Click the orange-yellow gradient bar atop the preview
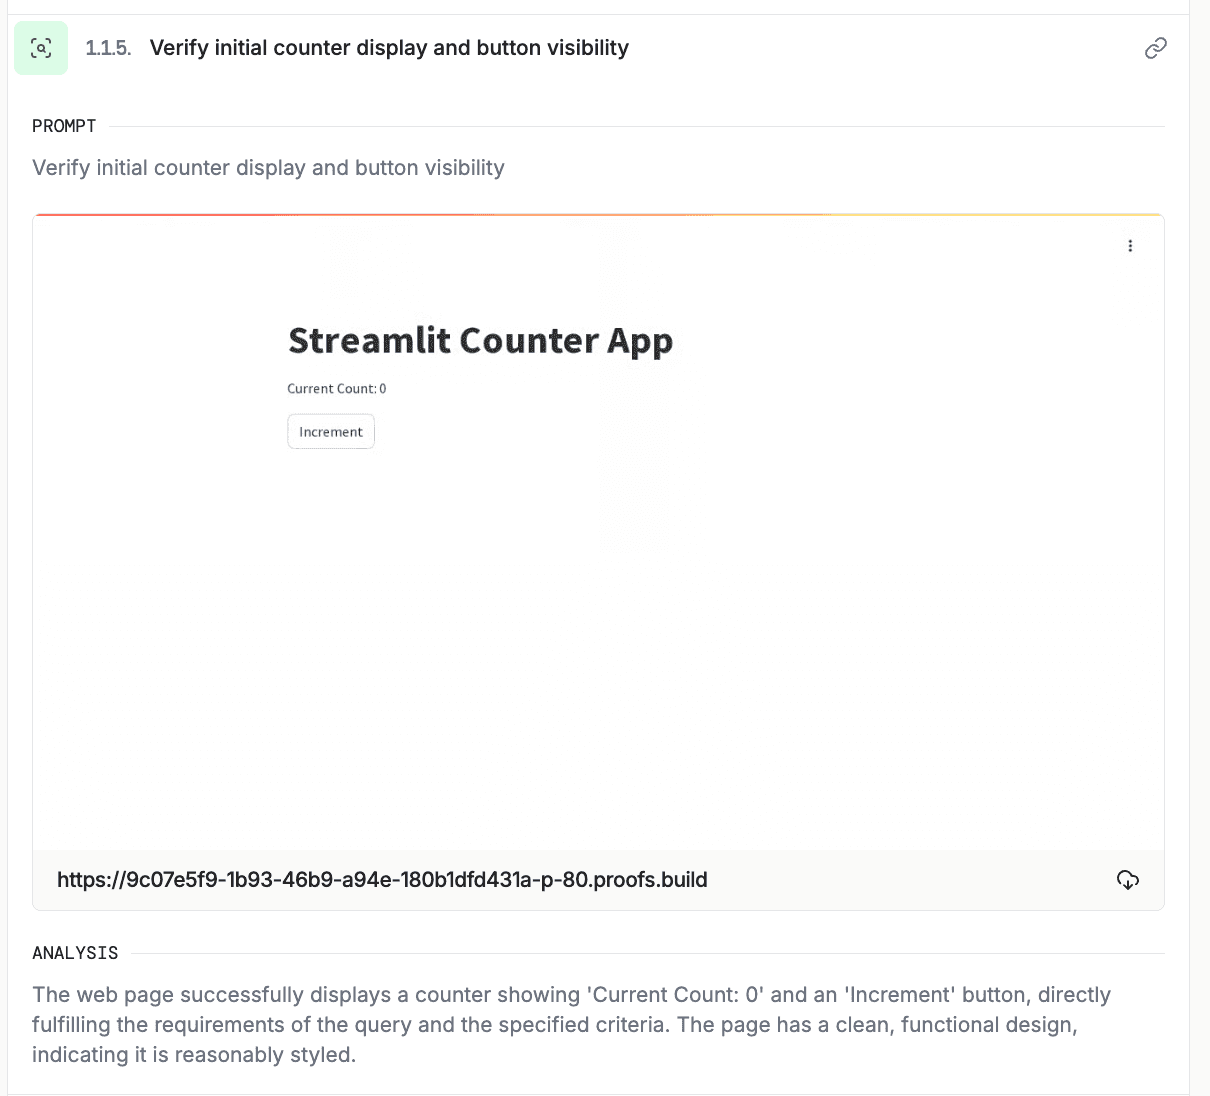This screenshot has width=1210, height=1096. tap(598, 215)
